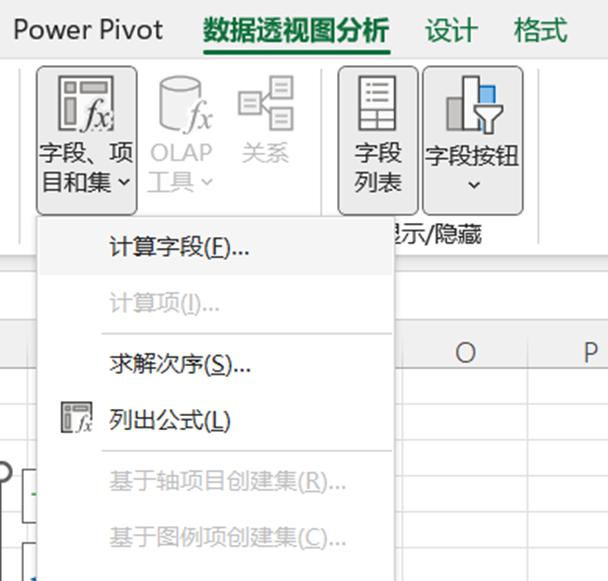The height and width of the screenshot is (581, 608).
Task: Select column P header
Action: tap(590, 352)
